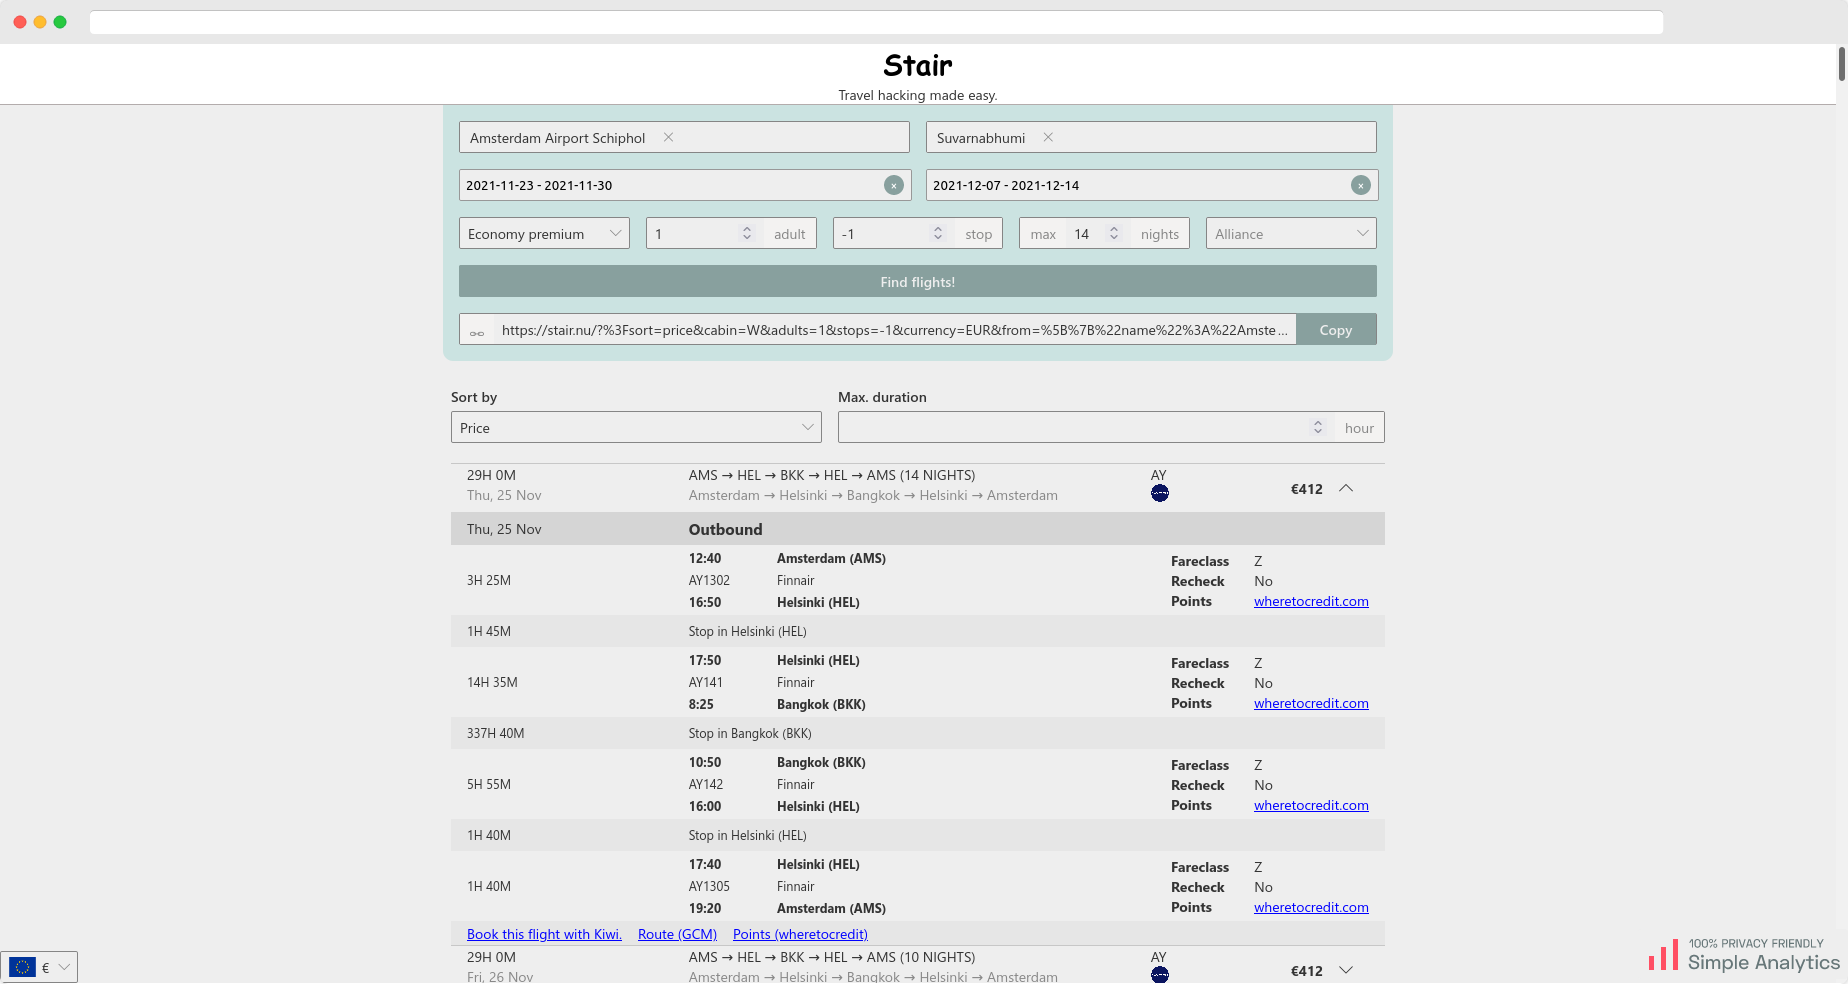Remove Suvarnabhumi destination tag
Viewport: 1848px width, 984px height.
click(x=1048, y=137)
